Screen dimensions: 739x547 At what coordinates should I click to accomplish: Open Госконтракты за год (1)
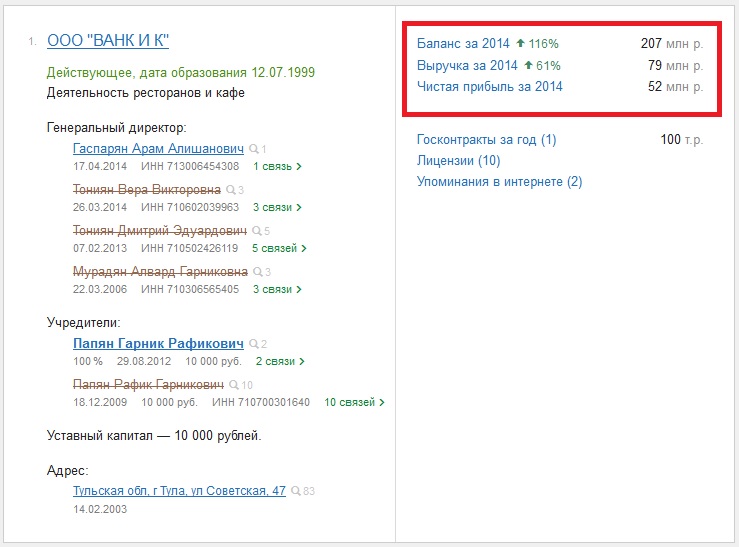[x=486, y=140]
